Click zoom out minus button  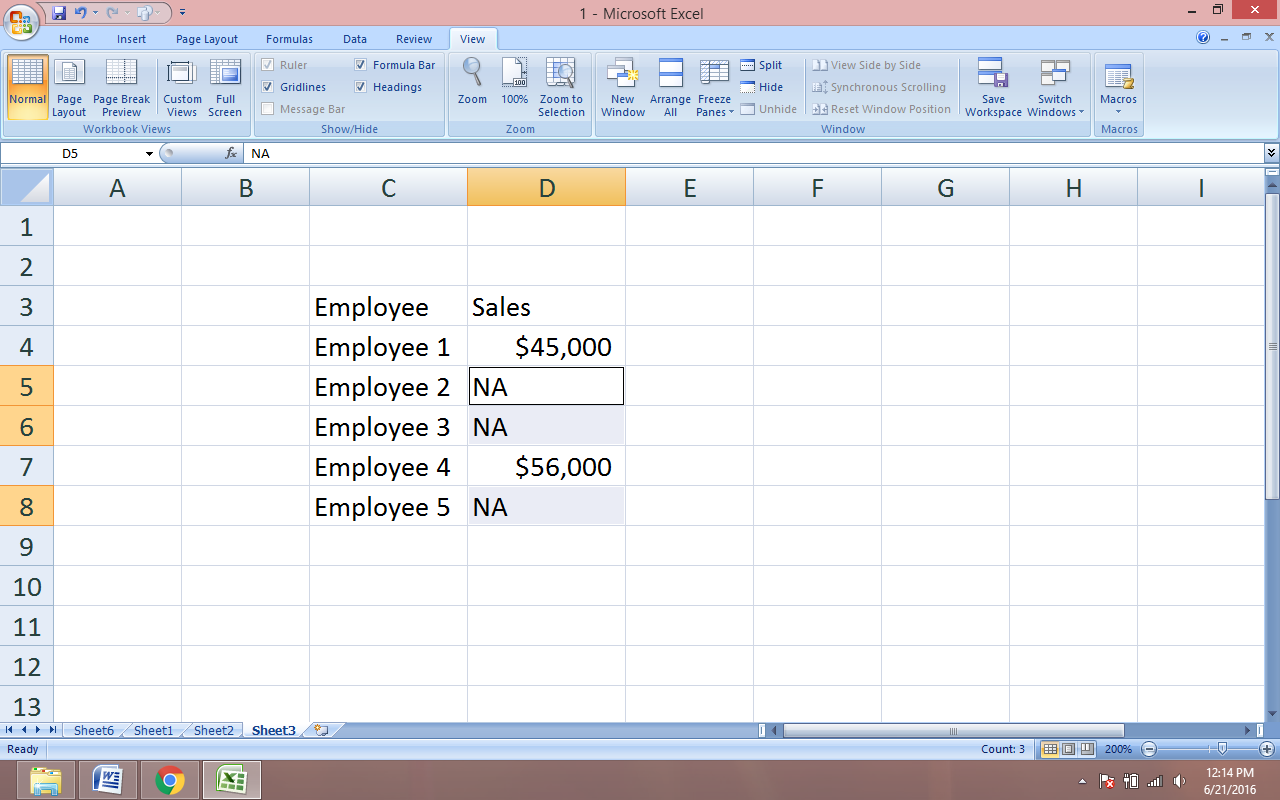(x=1149, y=749)
